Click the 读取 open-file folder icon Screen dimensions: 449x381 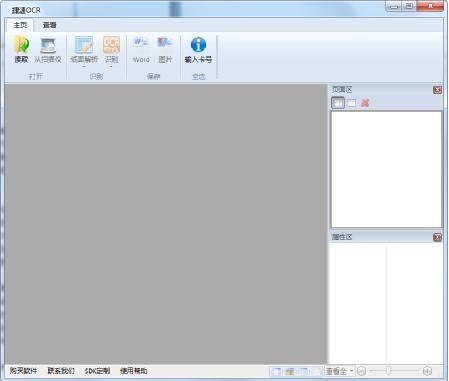21,45
